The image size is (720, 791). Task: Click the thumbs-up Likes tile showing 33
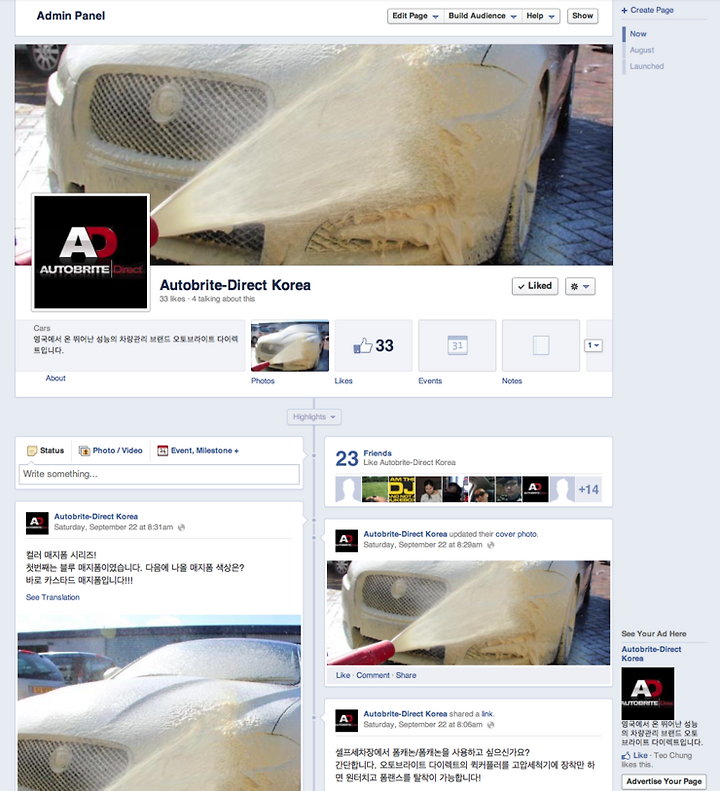point(373,346)
